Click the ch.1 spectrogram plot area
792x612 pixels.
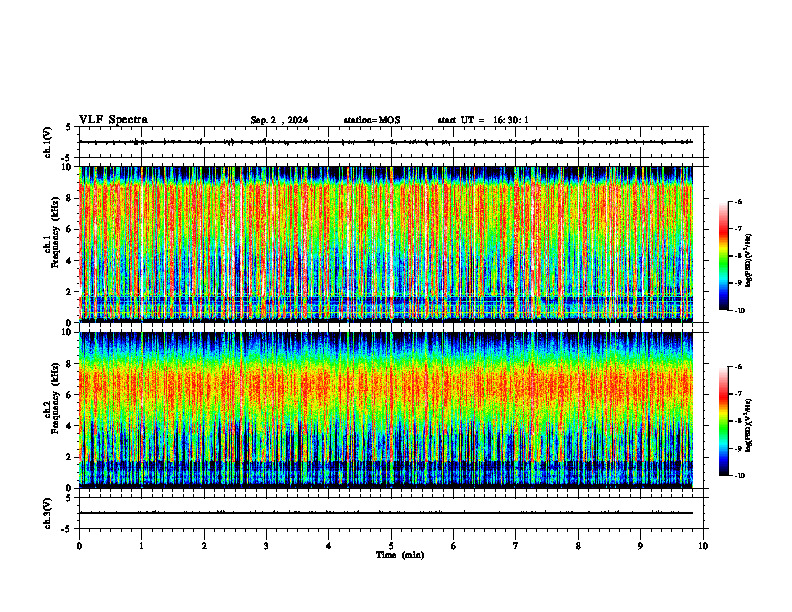386,244
